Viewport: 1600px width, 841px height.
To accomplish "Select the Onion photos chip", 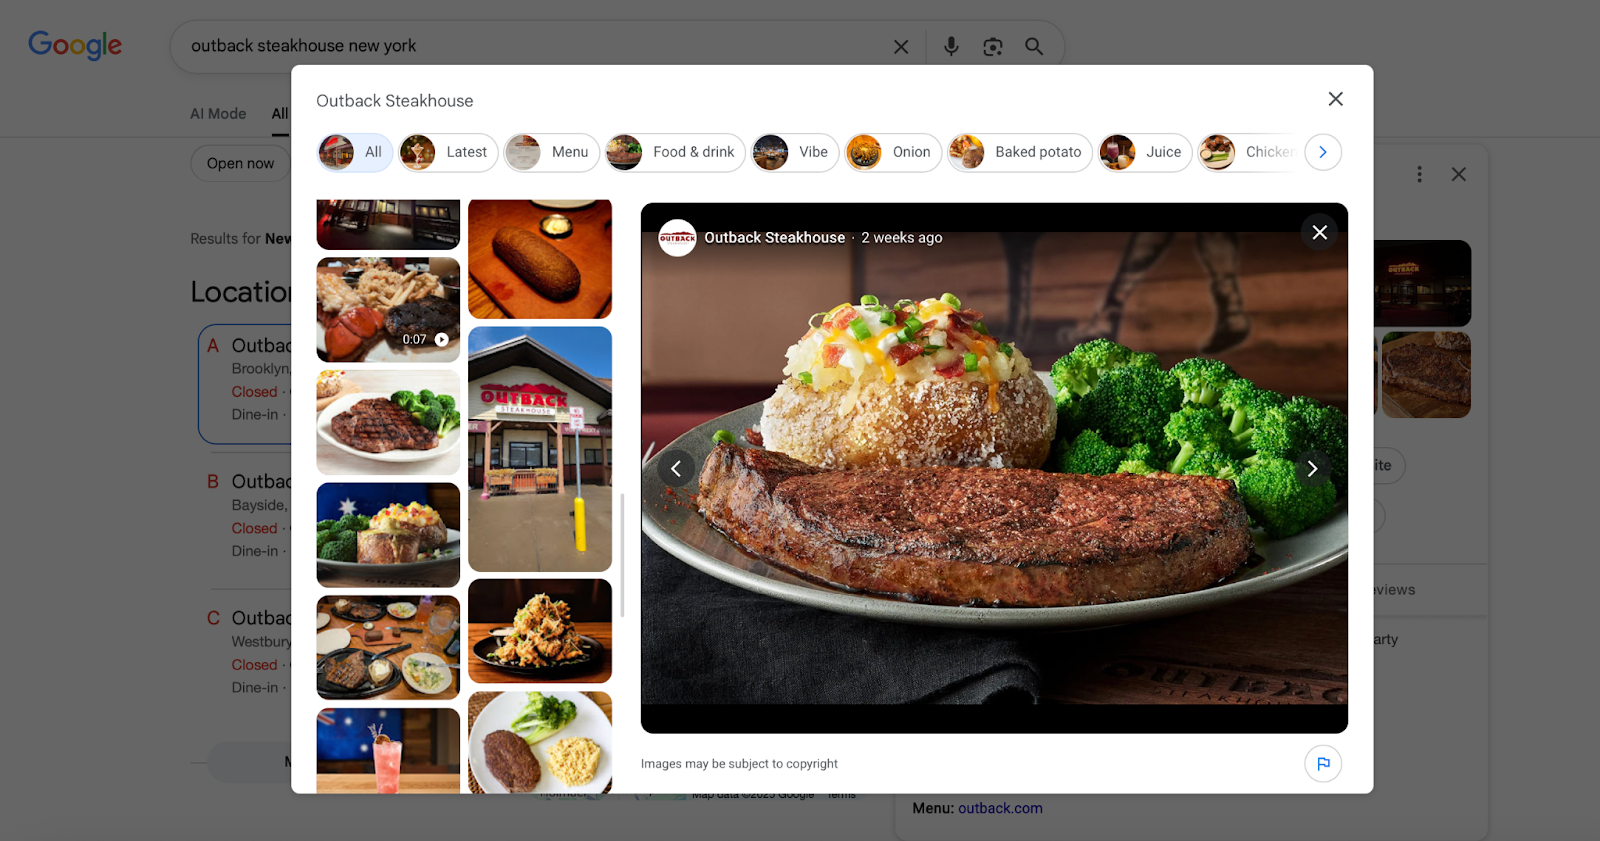I will pyautogui.click(x=893, y=152).
